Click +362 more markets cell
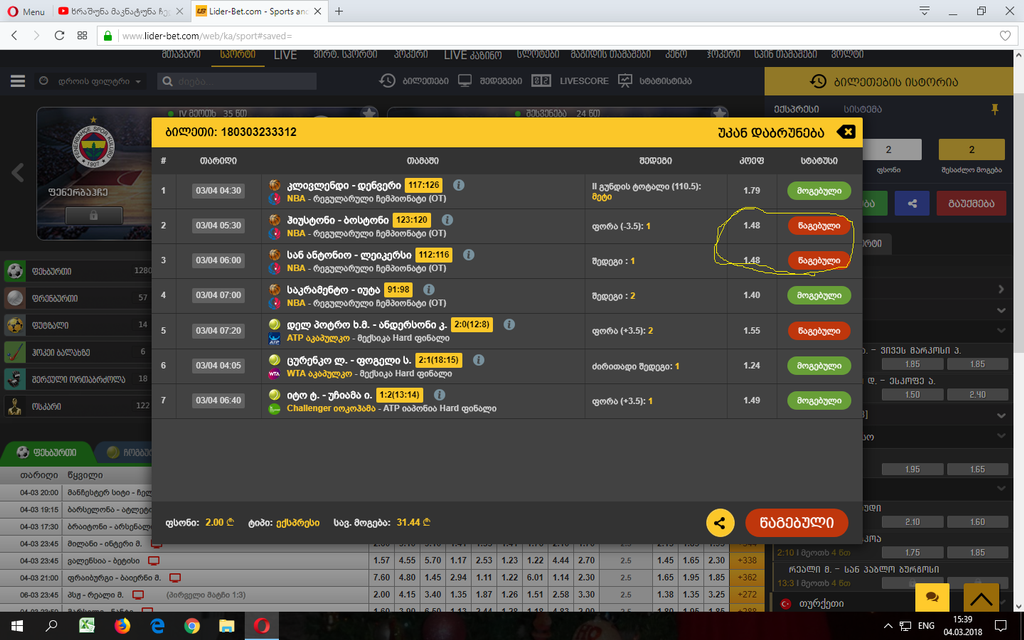The height and width of the screenshot is (640, 1024). tap(746, 577)
